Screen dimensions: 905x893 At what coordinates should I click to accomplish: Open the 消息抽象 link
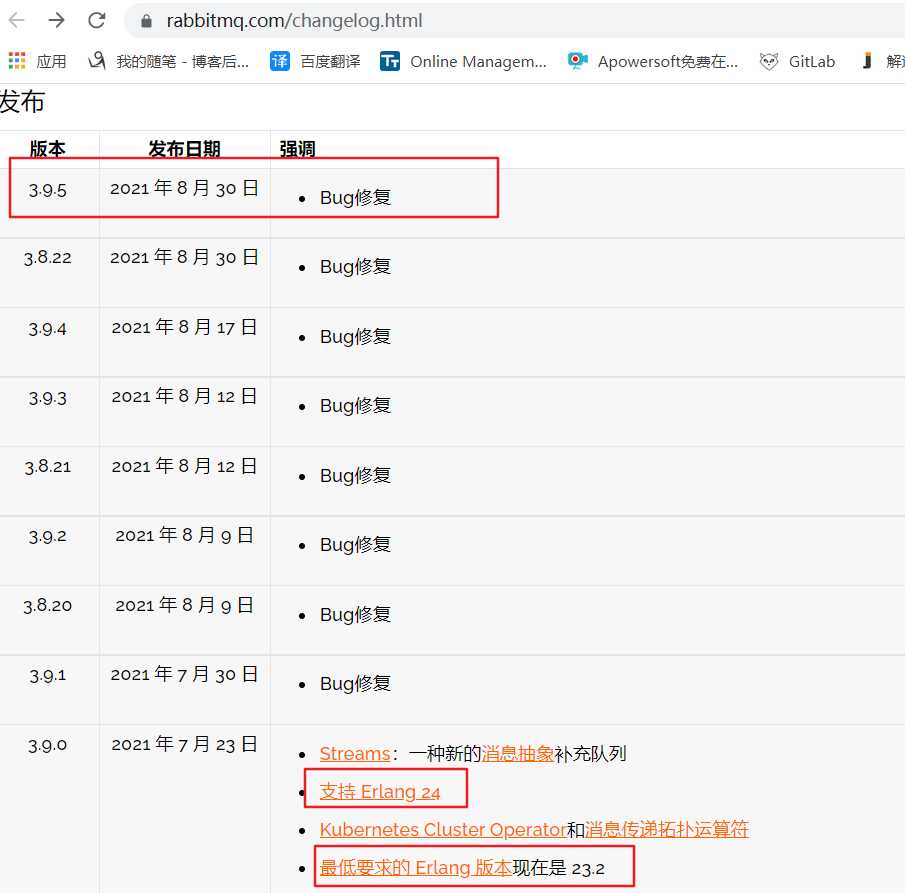click(518, 753)
